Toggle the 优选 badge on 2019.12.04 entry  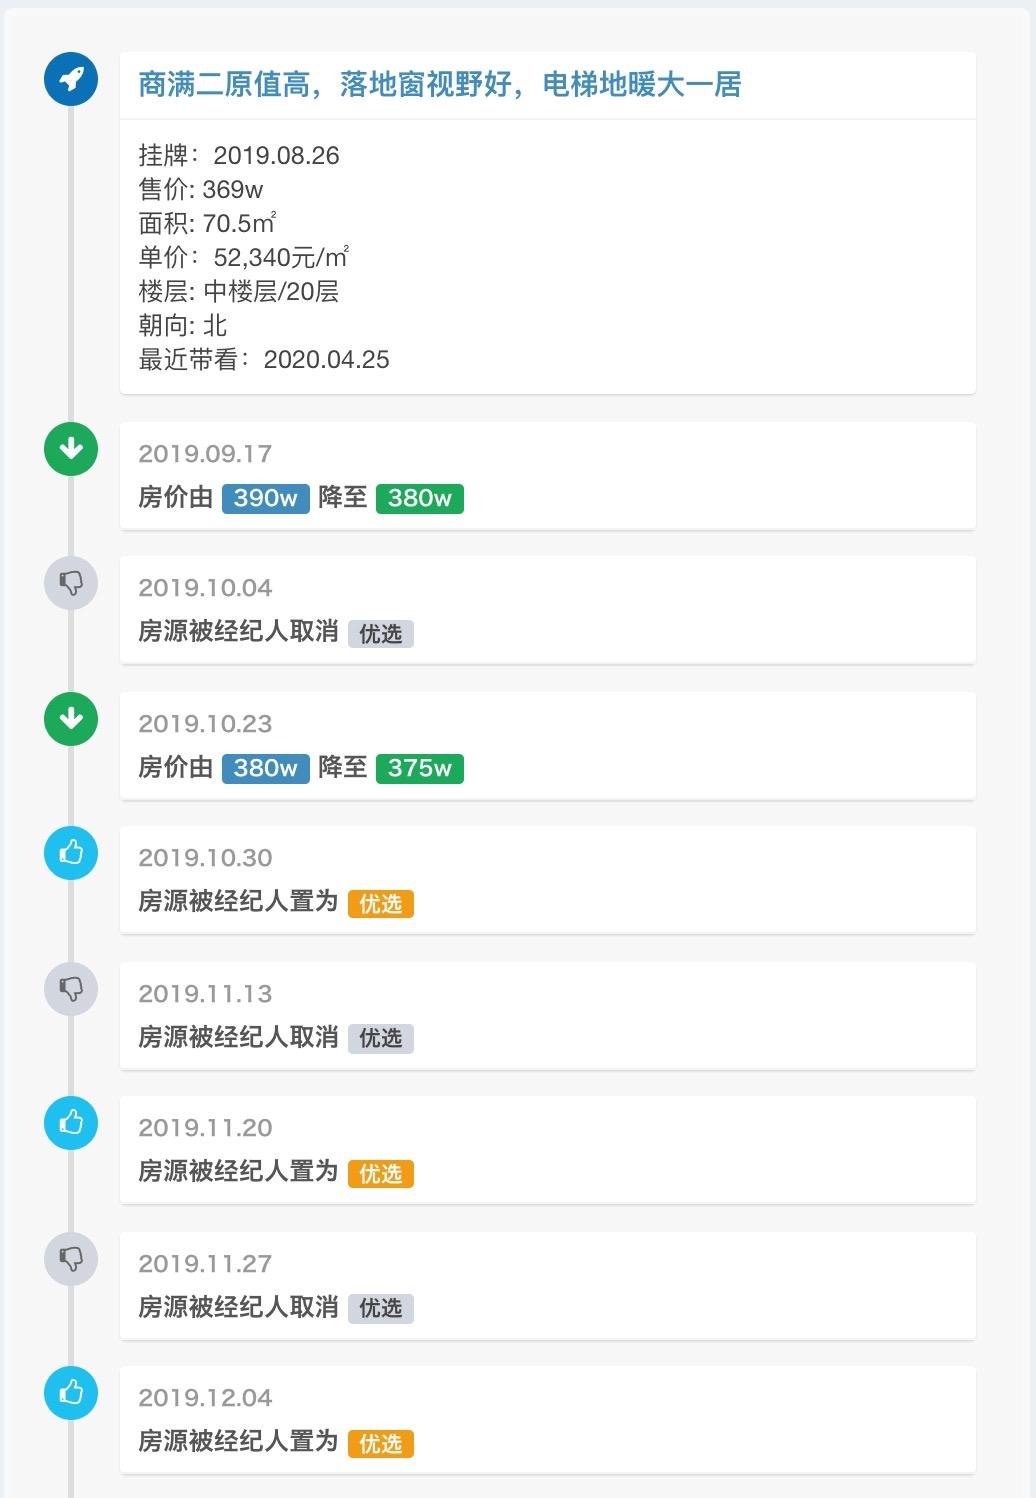[x=381, y=1444]
